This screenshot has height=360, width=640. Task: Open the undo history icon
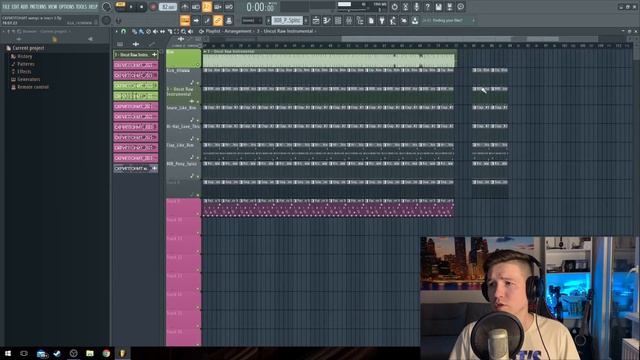click(x=394, y=7)
